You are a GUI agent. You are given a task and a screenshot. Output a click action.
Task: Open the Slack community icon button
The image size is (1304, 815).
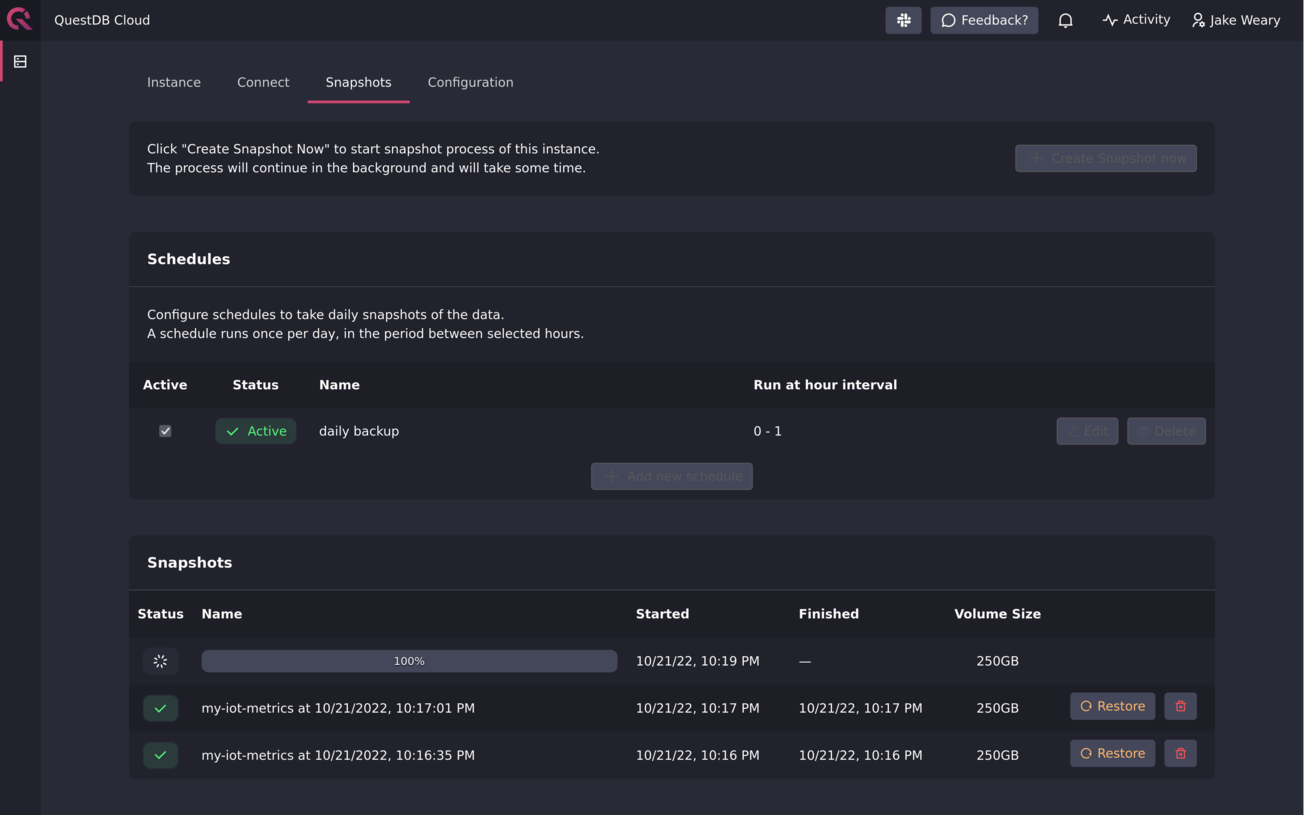(904, 20)
